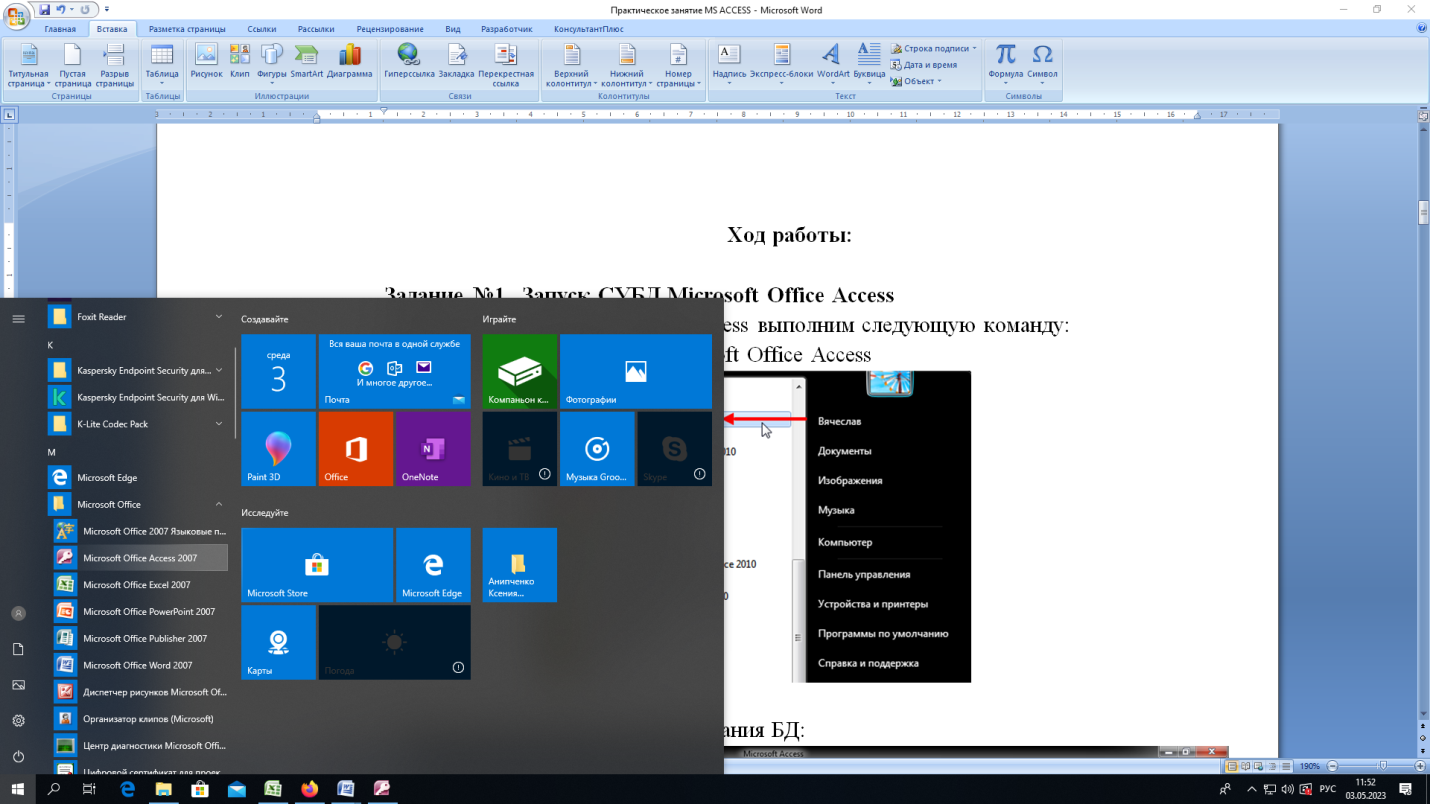Open Firefox from the taskbar
The height and width of the screenshot is (804, 1430).
click(309, 789)
